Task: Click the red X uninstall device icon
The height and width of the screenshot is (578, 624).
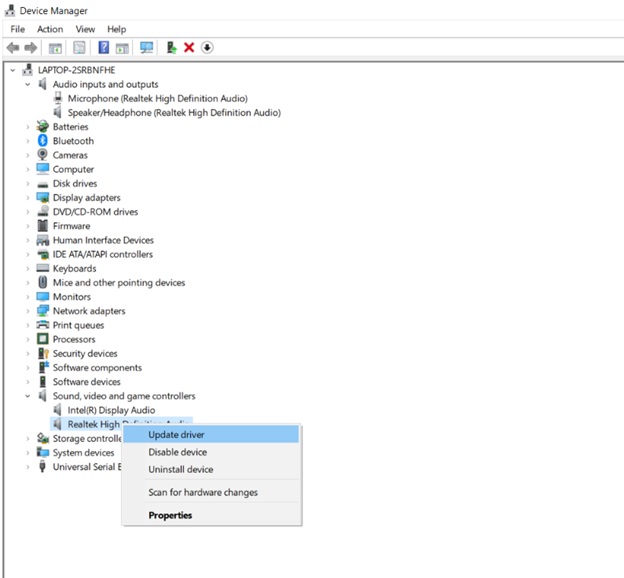Action: click(x=189, y=47)
